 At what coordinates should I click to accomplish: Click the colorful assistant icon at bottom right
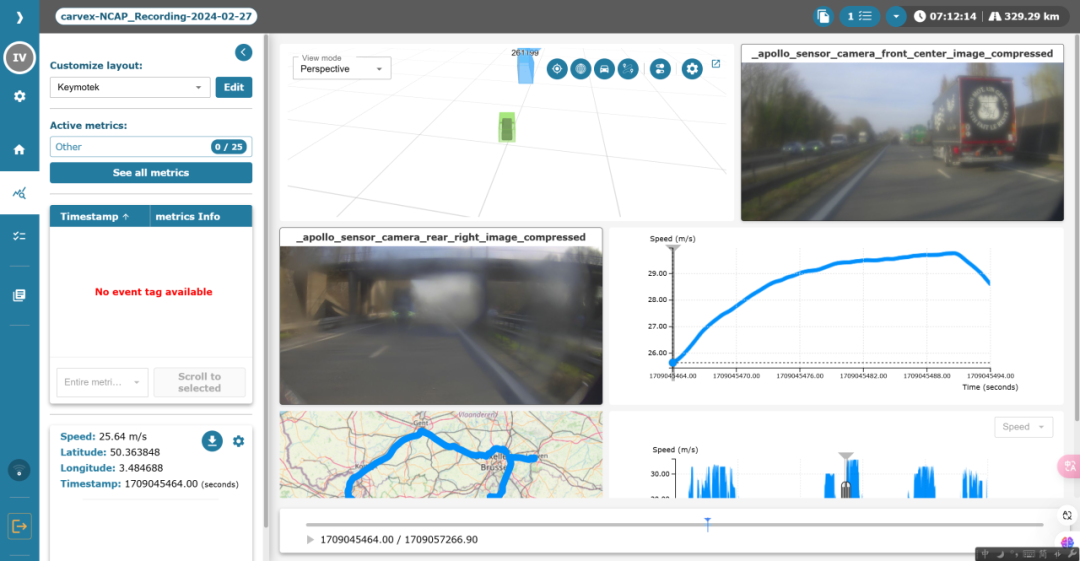(1067, 543)
